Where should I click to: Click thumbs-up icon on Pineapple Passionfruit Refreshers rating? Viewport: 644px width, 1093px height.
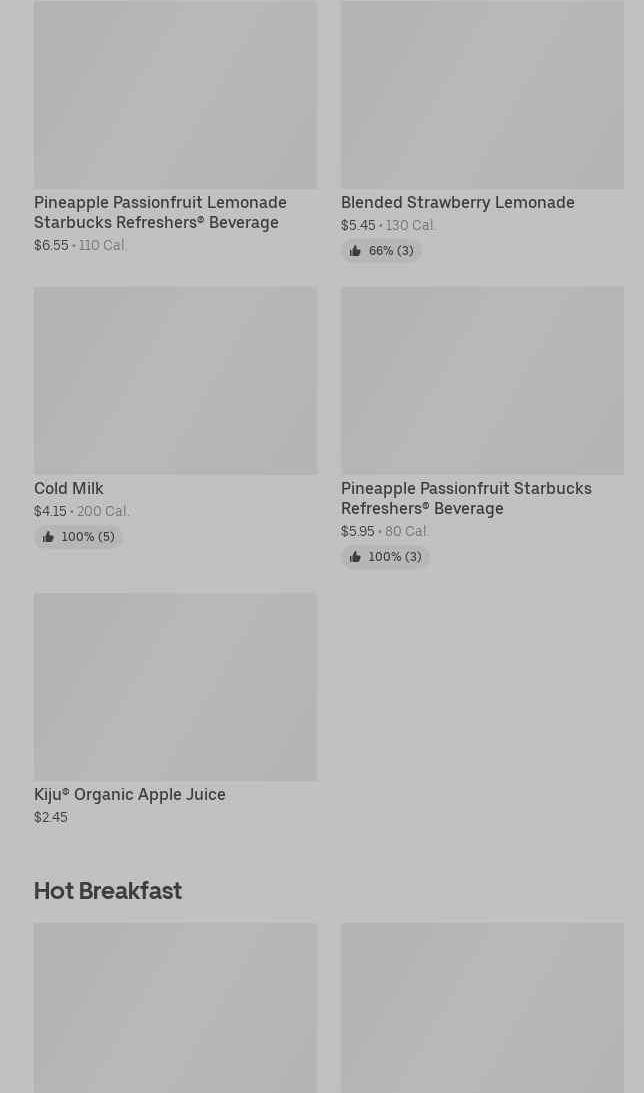[355, 557]
